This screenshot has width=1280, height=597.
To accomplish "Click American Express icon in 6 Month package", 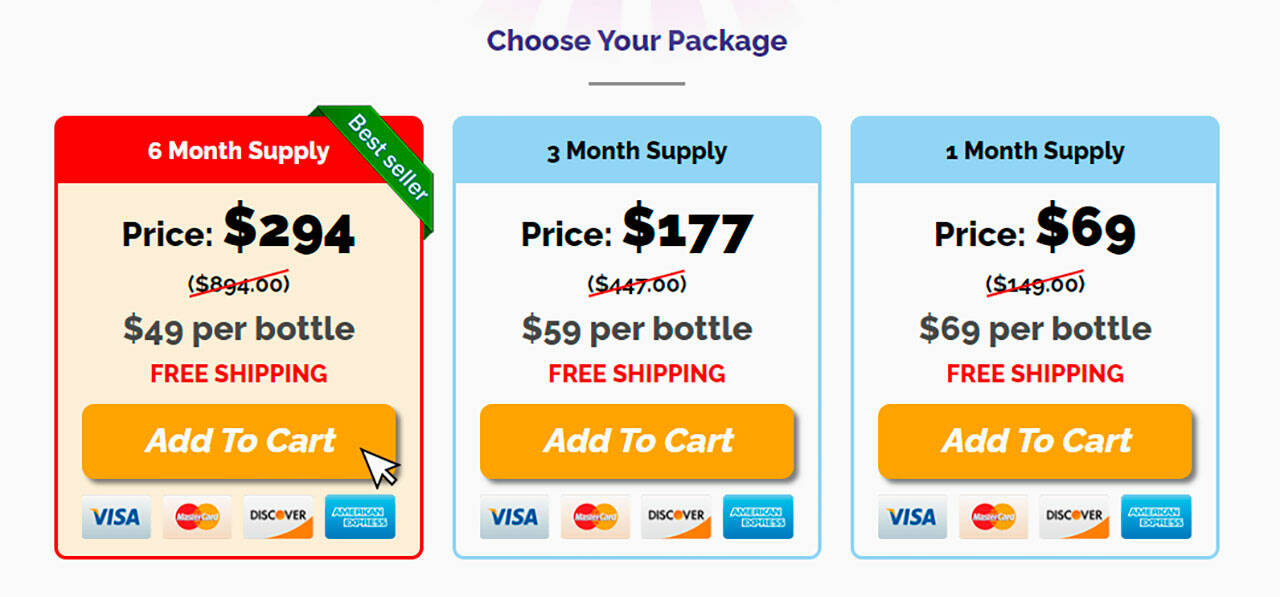I will point(360,517).
